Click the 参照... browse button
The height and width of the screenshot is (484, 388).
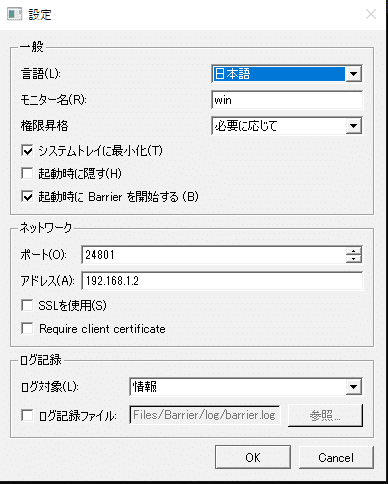325,415
